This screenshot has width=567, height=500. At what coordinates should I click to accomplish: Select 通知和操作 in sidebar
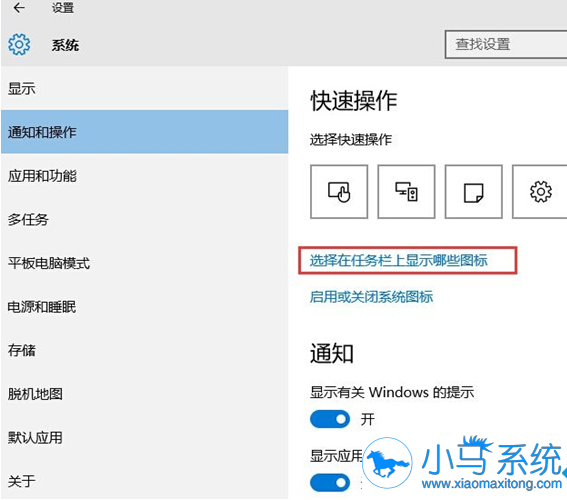[x=144, y=132]
